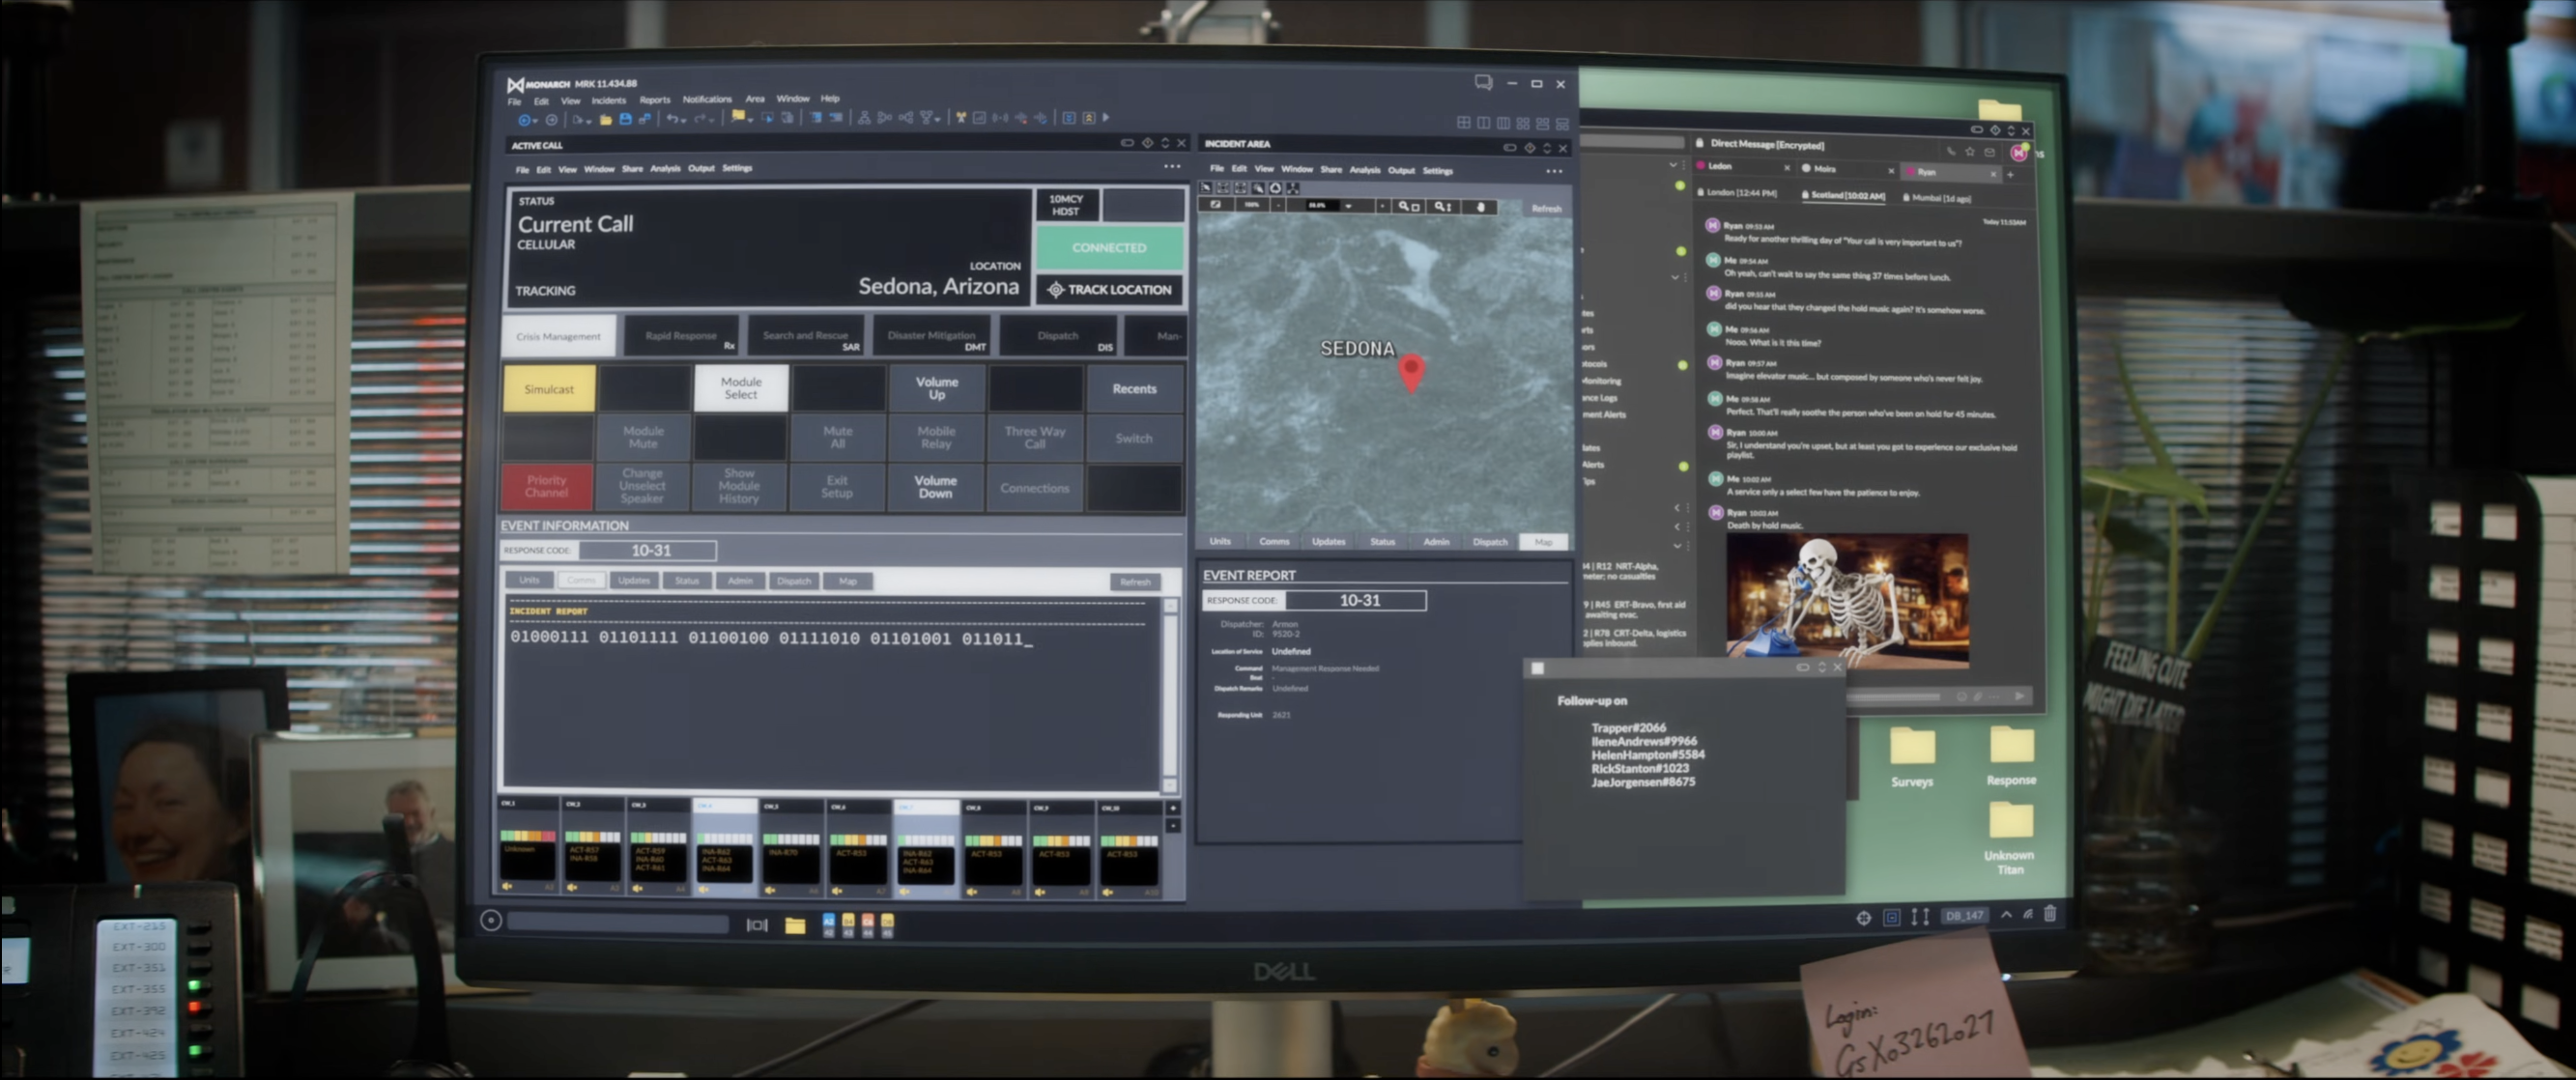
Task: Click the speaker icon under channel CH 1
Action: [x=508, y=886]
